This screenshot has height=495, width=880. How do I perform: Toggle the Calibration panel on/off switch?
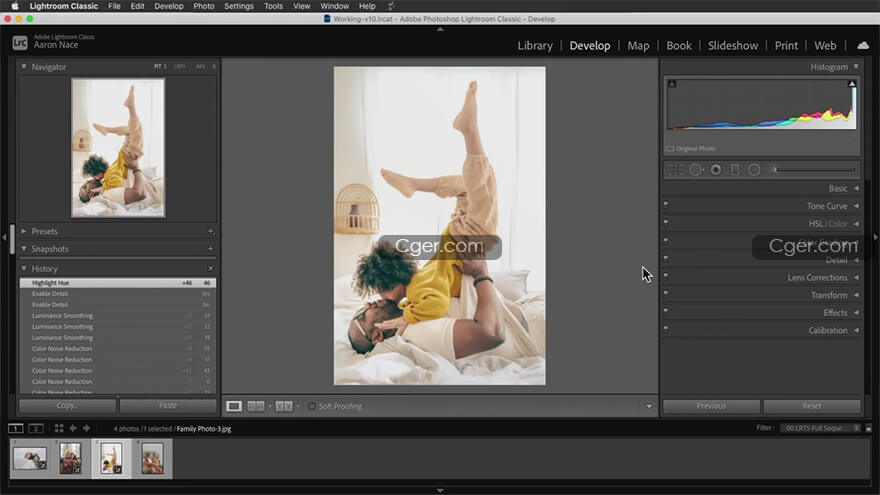click(666, 328)
